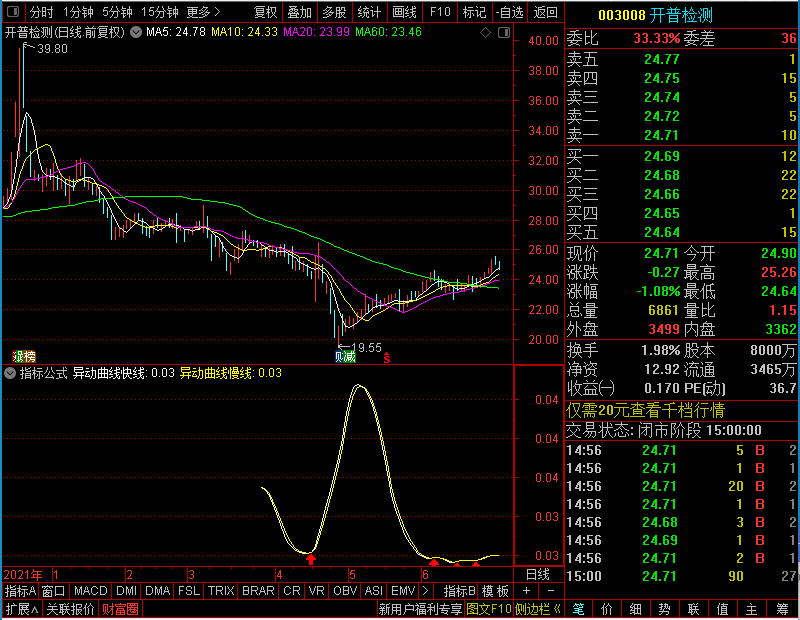Viewport: 800px width, 620px height.
Task: Switch indicator to EMV
Action: pos(403,591)
